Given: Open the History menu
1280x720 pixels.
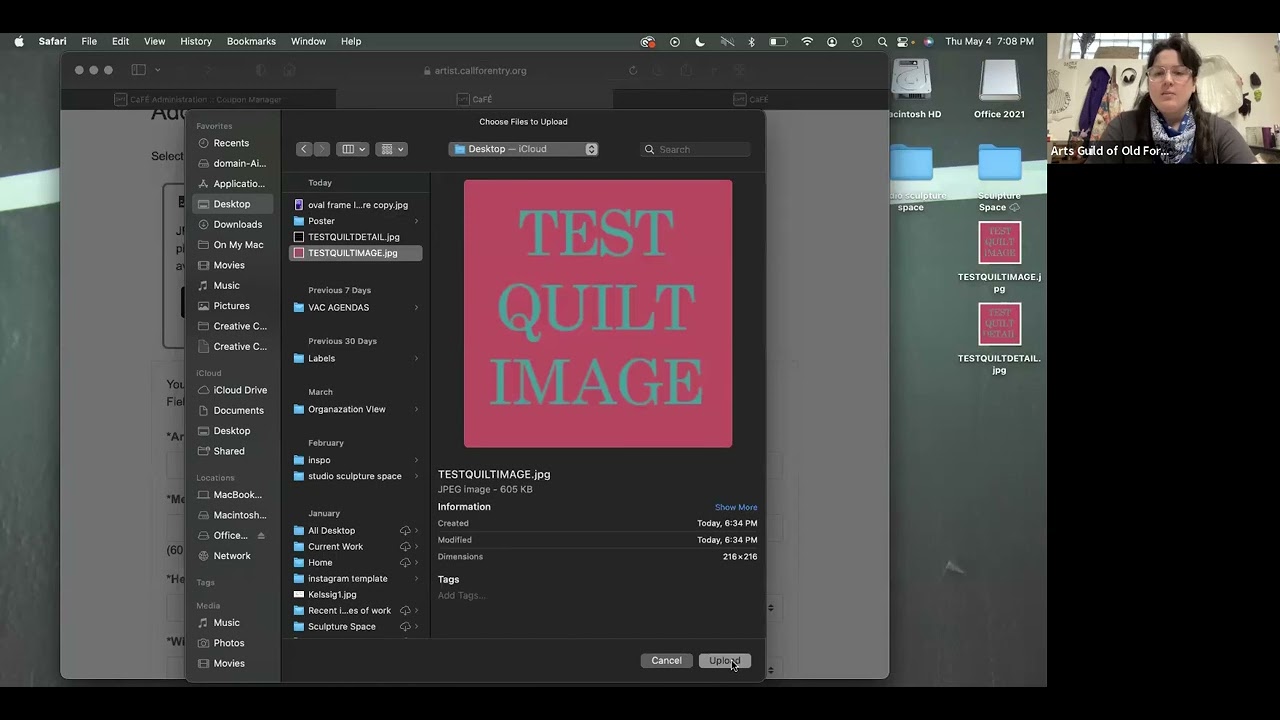Looking at the screenshot, I should coord(196,41).
